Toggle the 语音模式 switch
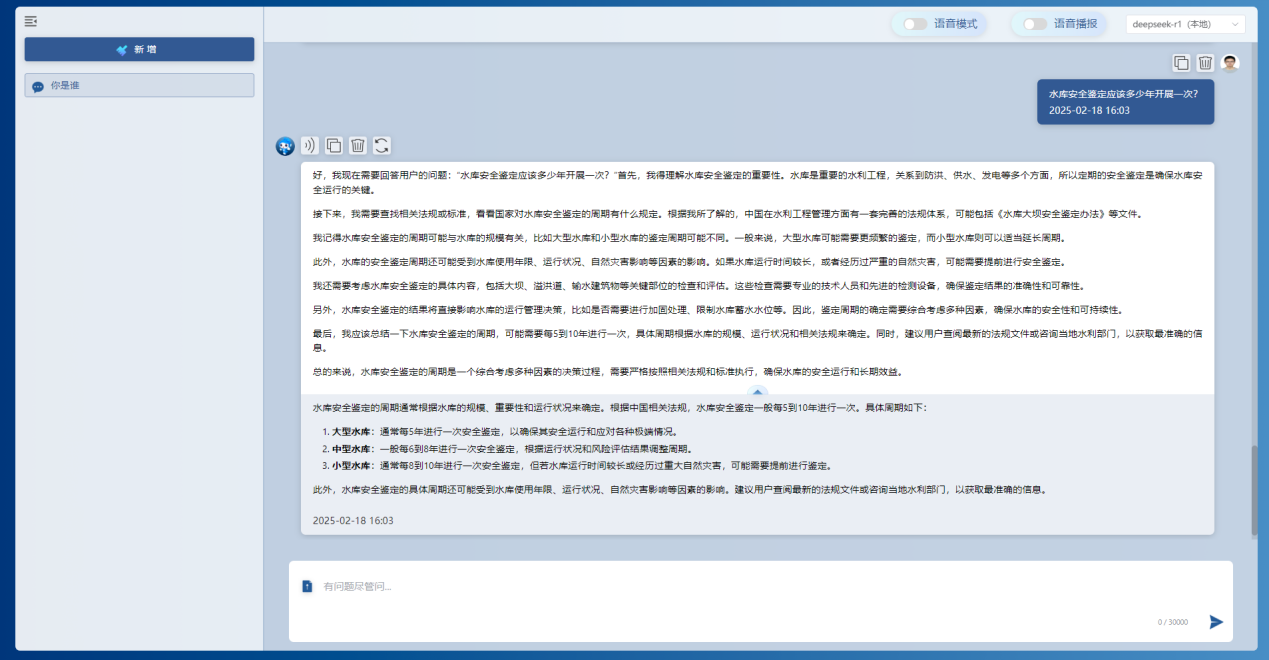This screenshot has width=1269, height=660. pos(915,24)
